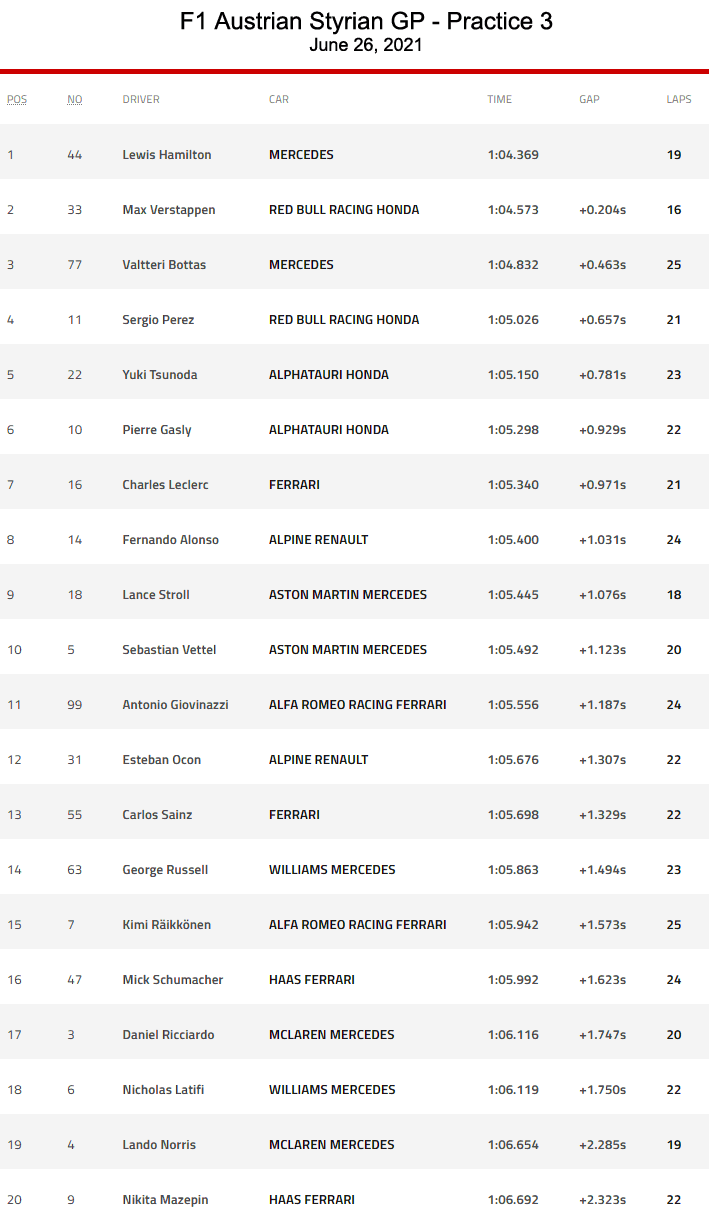
Task: Click FERRARI team for Charles Leclerc
Action: pos(294,485)
